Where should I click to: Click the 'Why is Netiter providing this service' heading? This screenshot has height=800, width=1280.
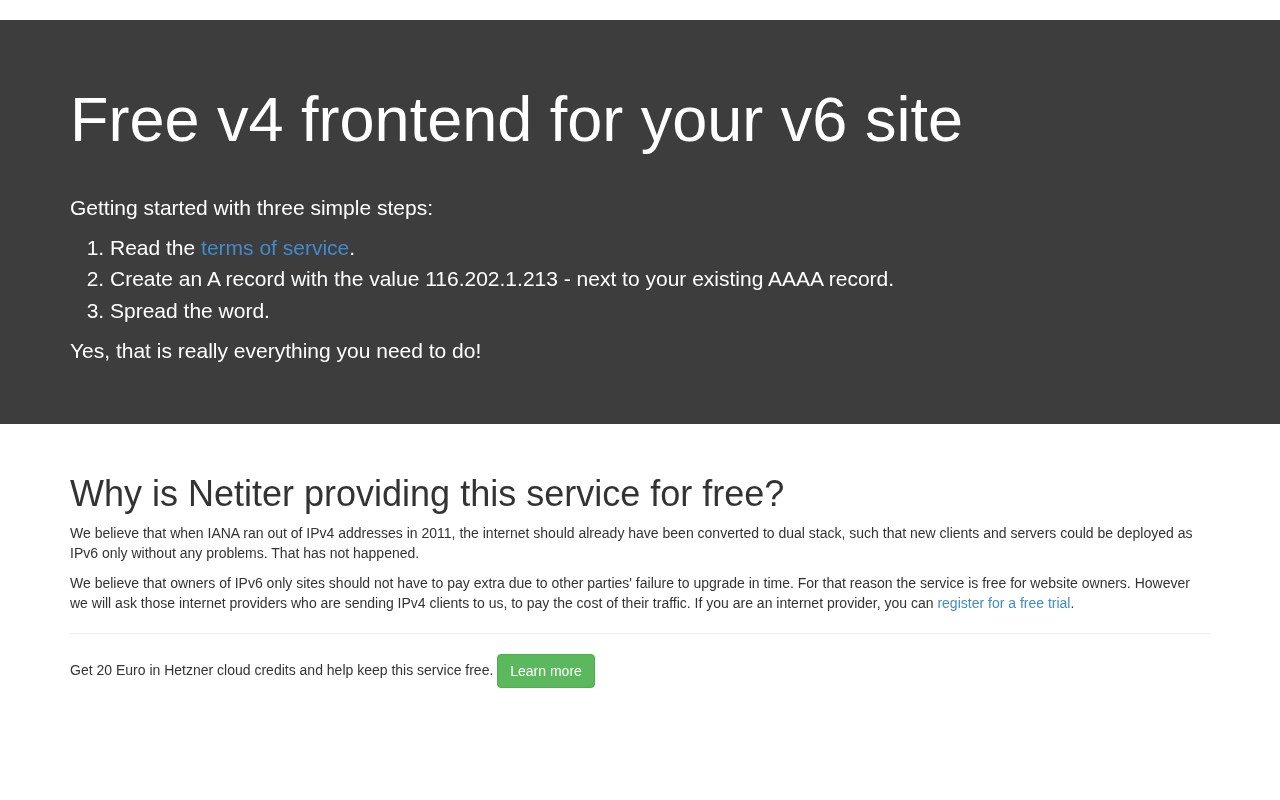427,494
